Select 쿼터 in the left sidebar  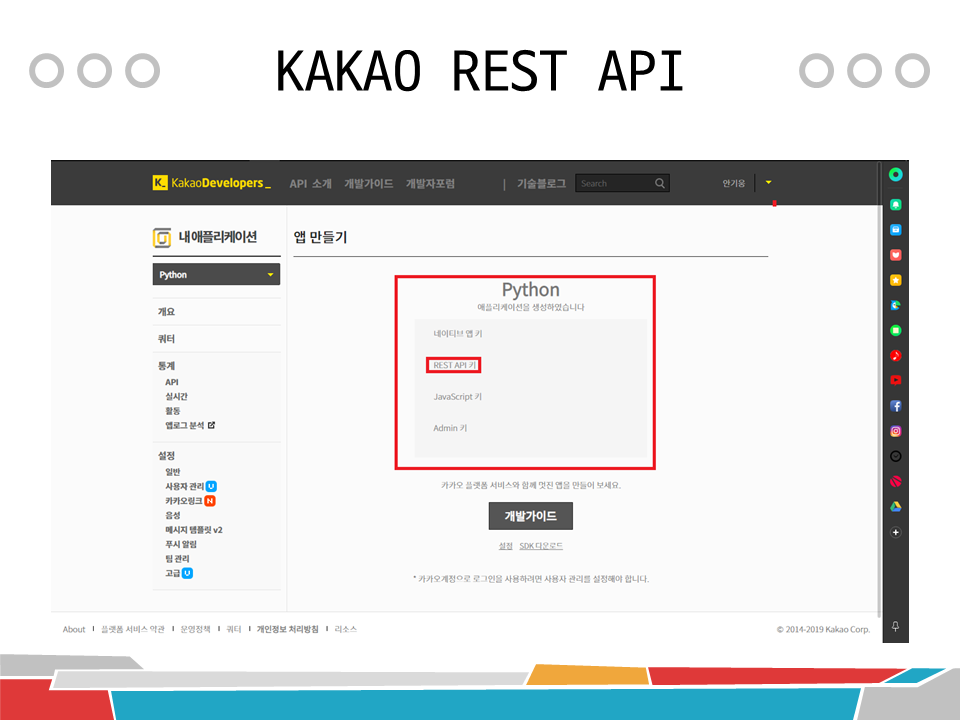click(x=167, y=339)
